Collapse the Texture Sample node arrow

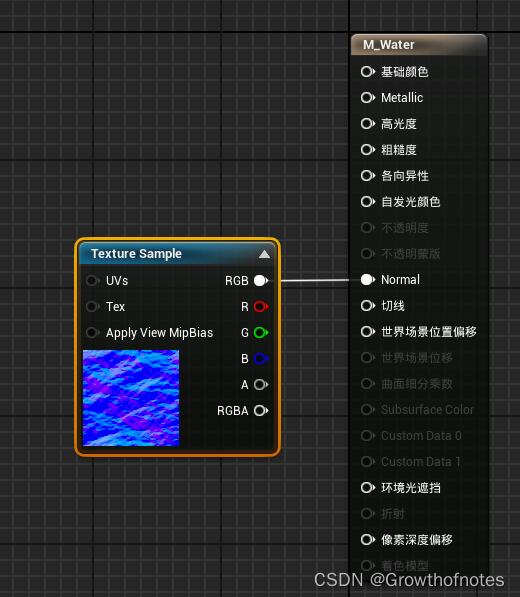tap(264, 254)
